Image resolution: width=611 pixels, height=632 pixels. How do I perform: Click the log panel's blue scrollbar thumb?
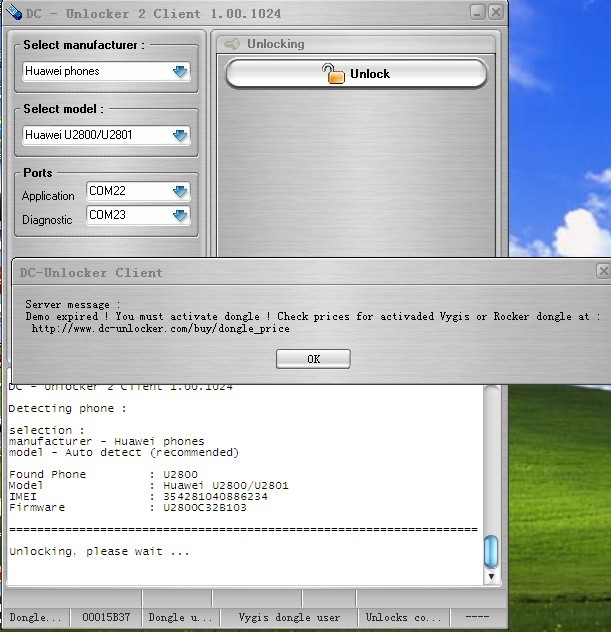tap(490, 551)
